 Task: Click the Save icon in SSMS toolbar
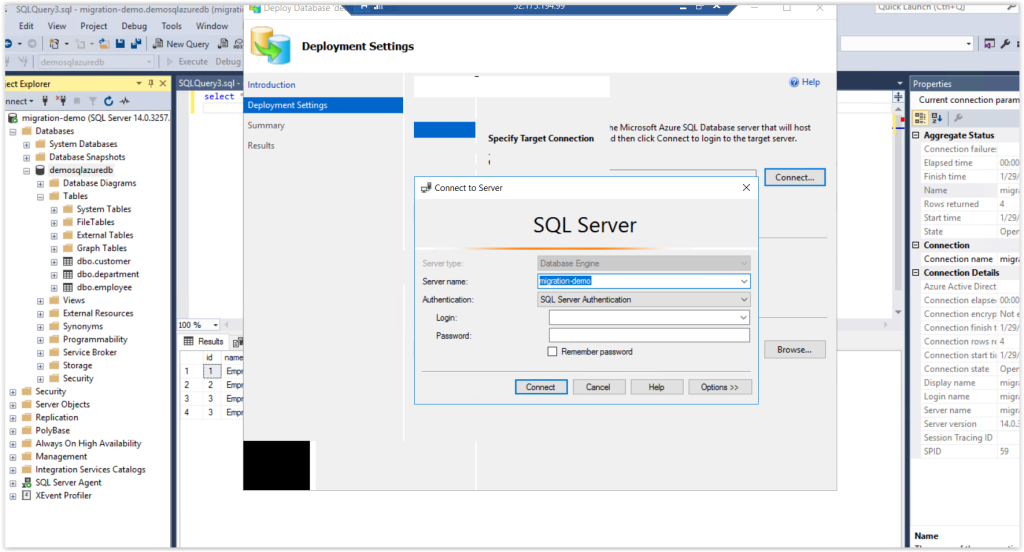click(x=120, y=44)
